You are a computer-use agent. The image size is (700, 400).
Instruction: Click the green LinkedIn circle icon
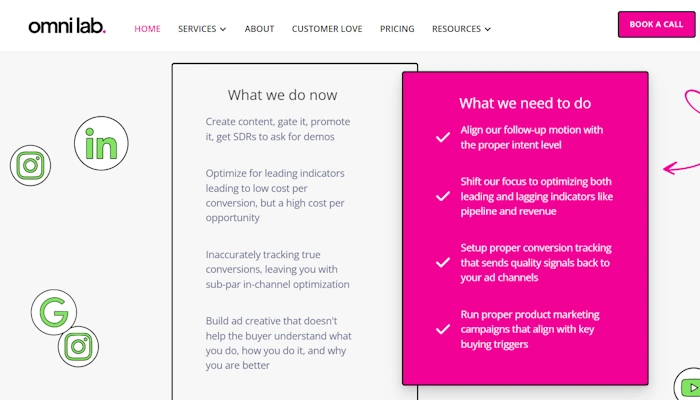point(101,143)
